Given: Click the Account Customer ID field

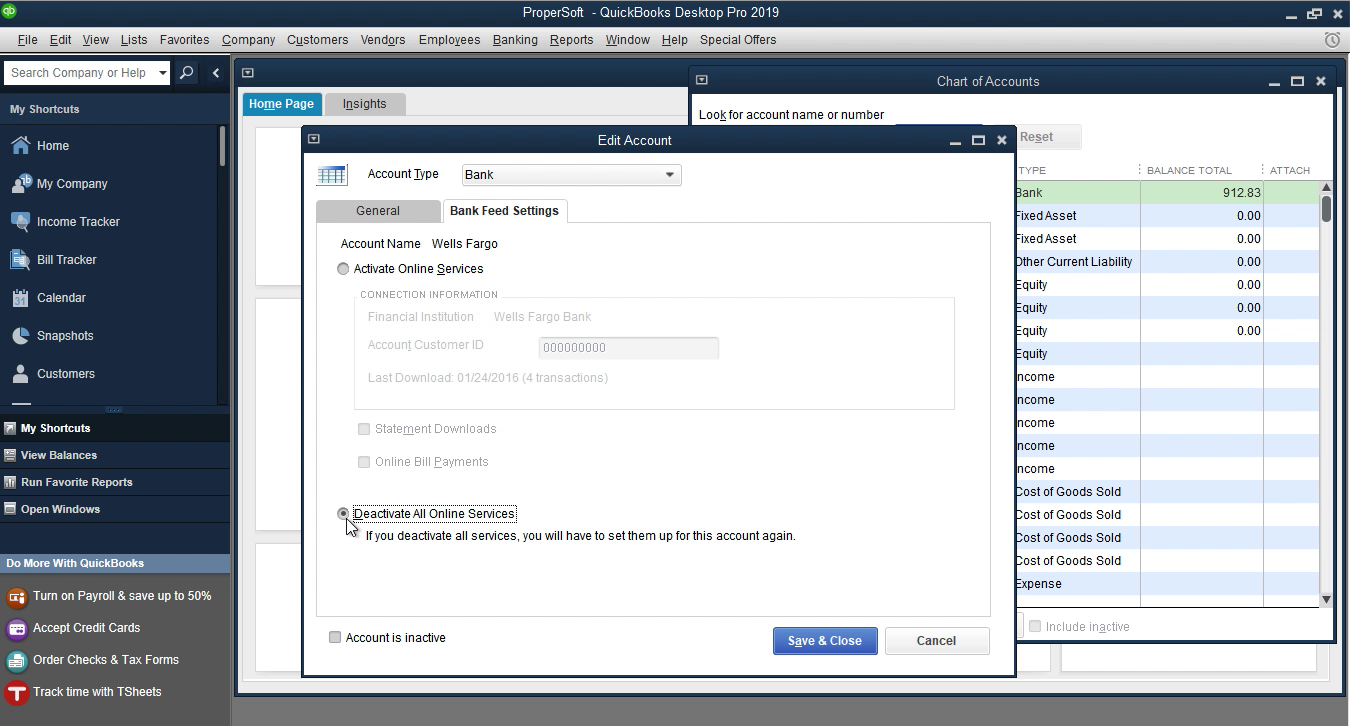Looking at the screenshot, I should point(628,348).
